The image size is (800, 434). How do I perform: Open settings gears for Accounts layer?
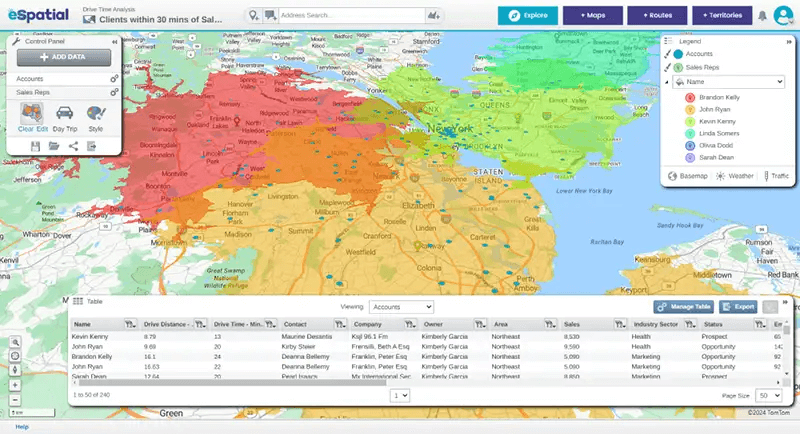pos(114,77)
